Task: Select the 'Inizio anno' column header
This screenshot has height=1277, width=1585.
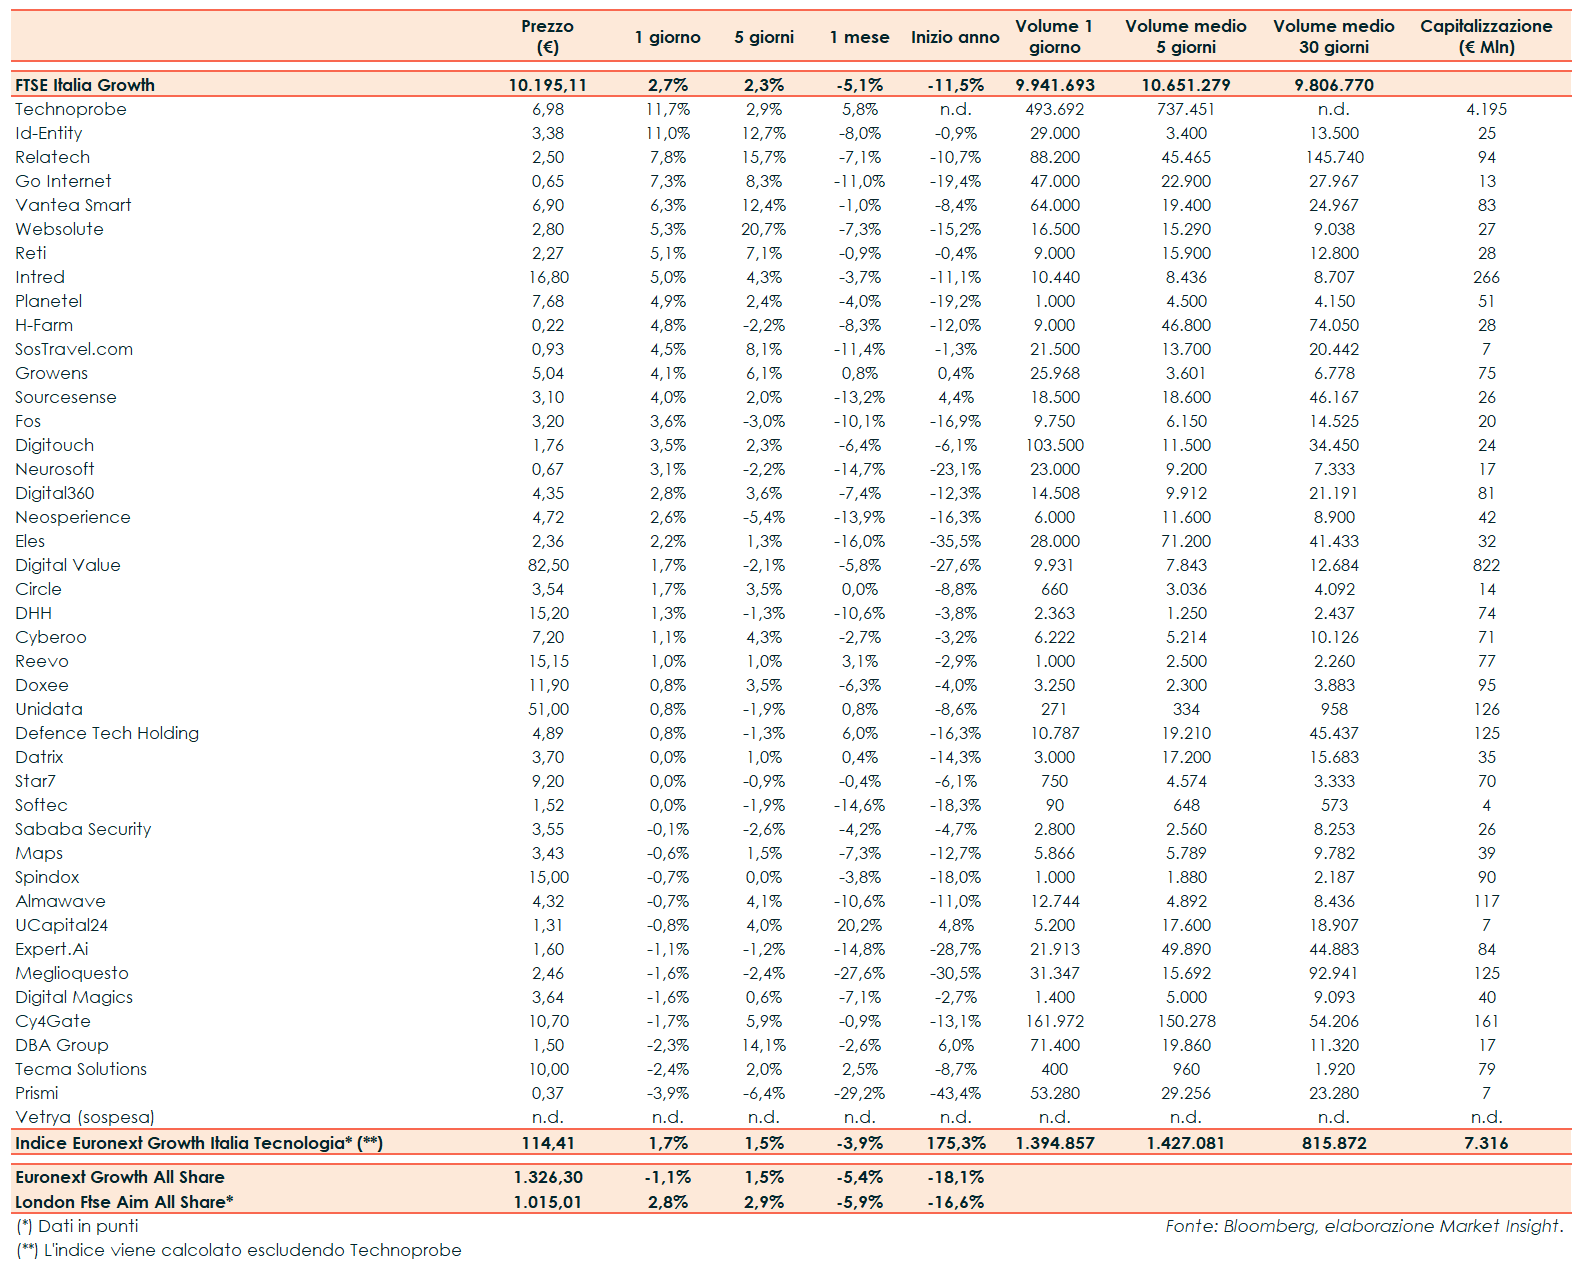Action: tap(955, 37)
